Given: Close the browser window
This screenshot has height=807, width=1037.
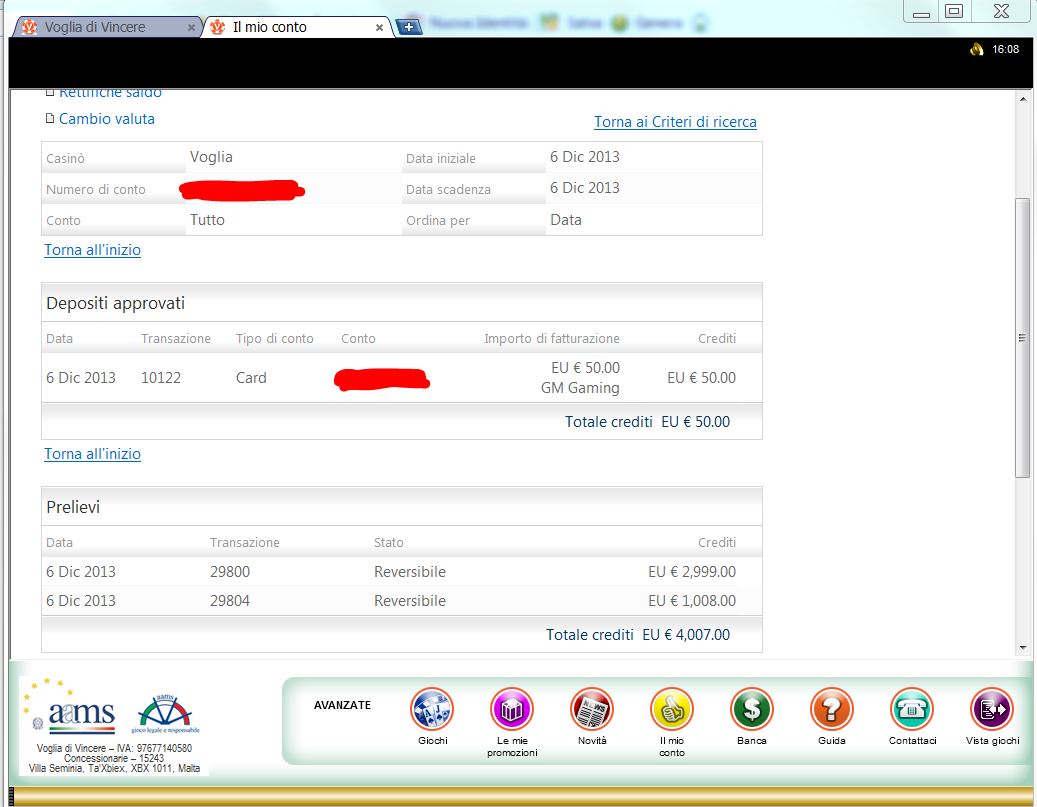Looking at the screenshot, I should click(1001, 11).
